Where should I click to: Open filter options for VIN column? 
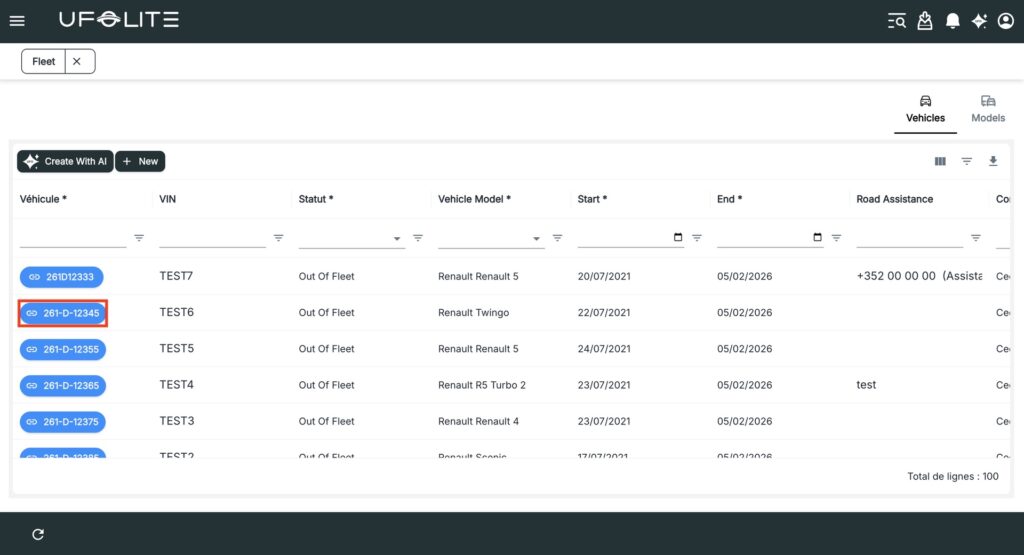click(278, 238)
